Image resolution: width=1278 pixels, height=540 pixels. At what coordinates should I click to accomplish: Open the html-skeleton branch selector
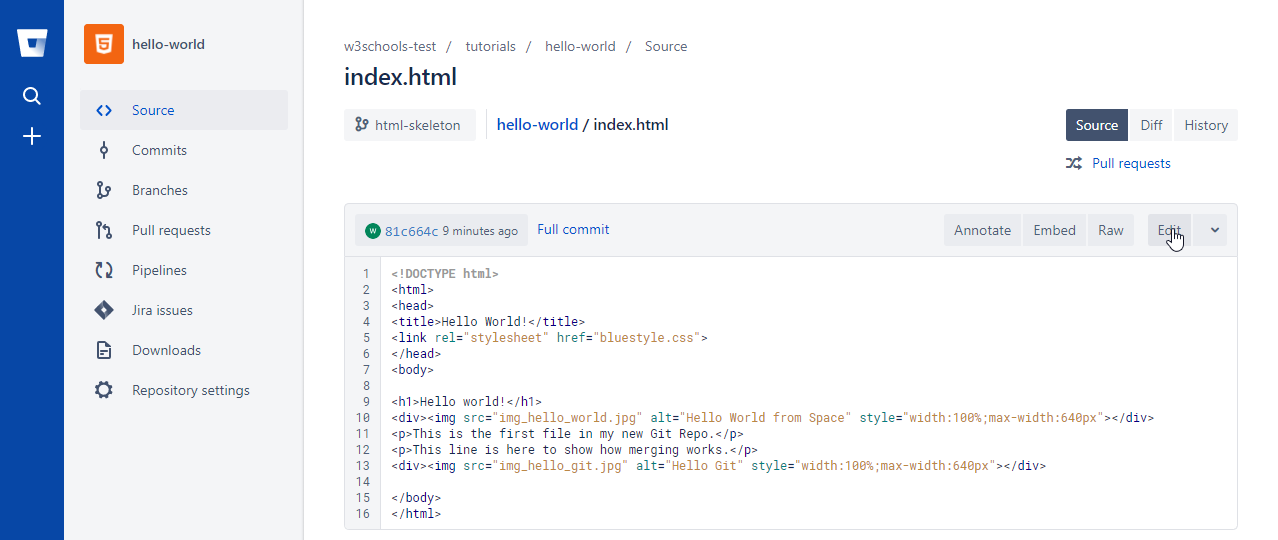click(x=410, y=125)
